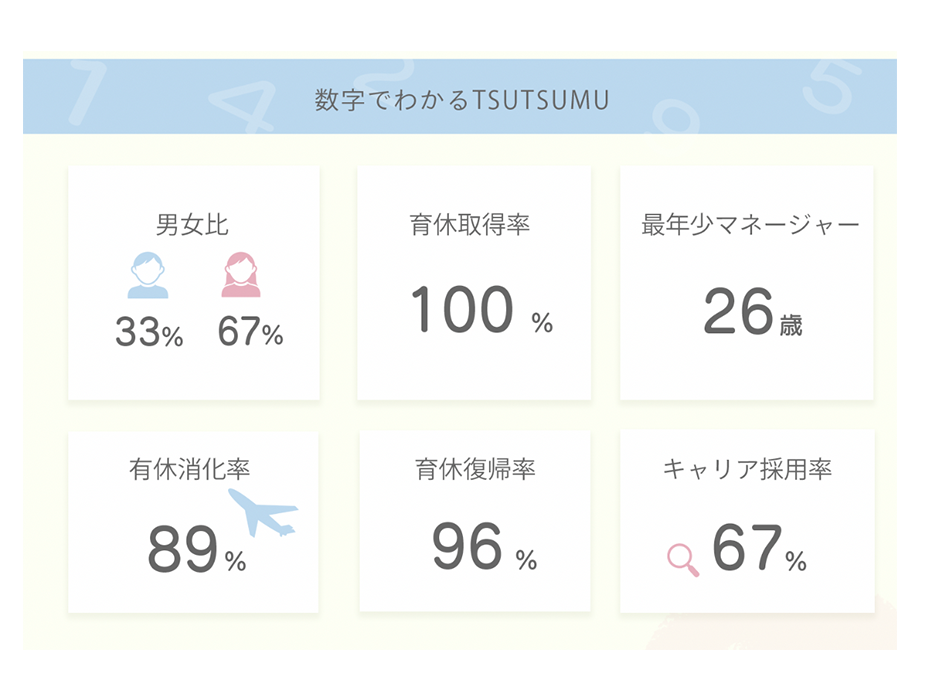Select the 100 % figure
Screen dimensions: 928x700
coord(481,311)
